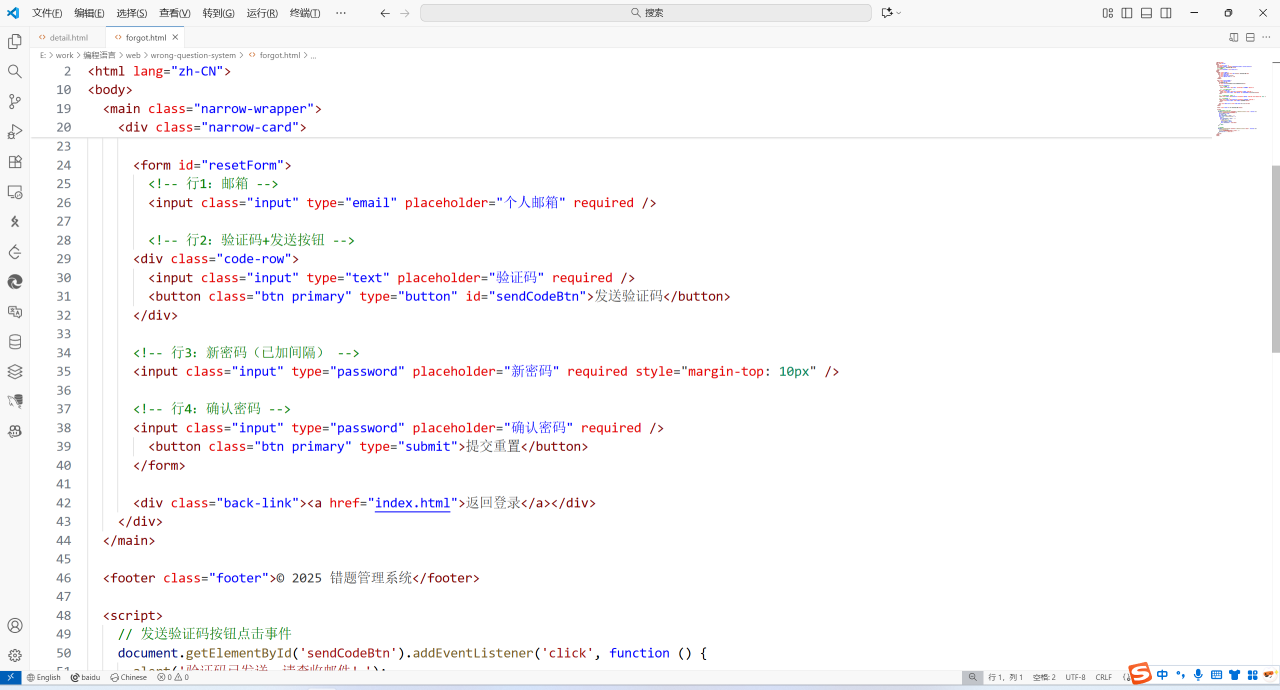Open the Copilot chat icon

886,13
